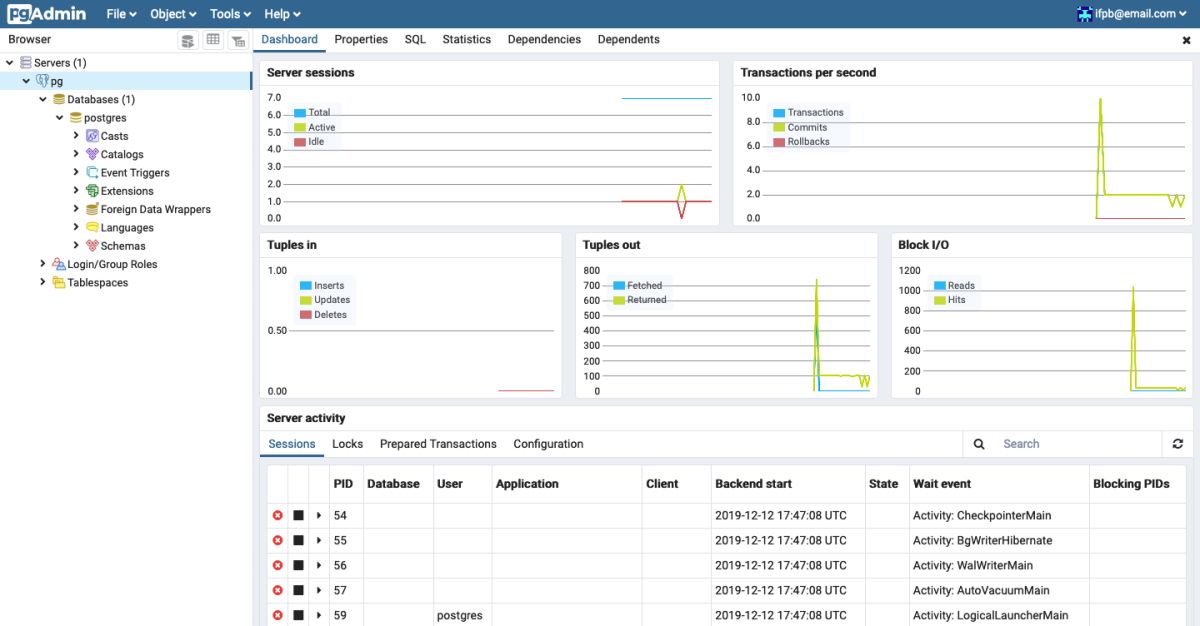The width and height of the screenshot is (1200, 626).
Task: Click the Extensions node icon
Action: [x=92, y=191]
